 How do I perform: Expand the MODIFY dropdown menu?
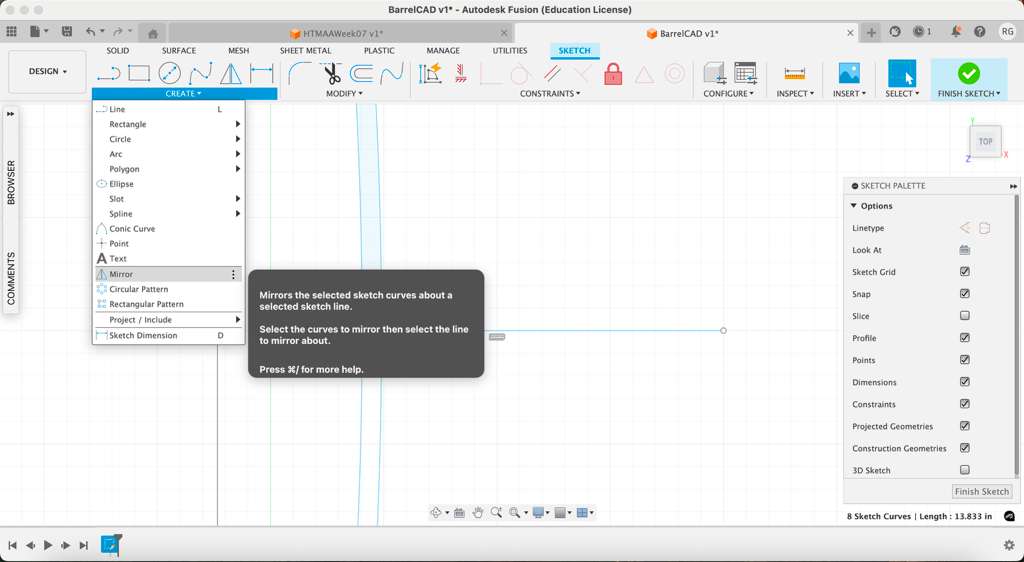tap(344, 94)
